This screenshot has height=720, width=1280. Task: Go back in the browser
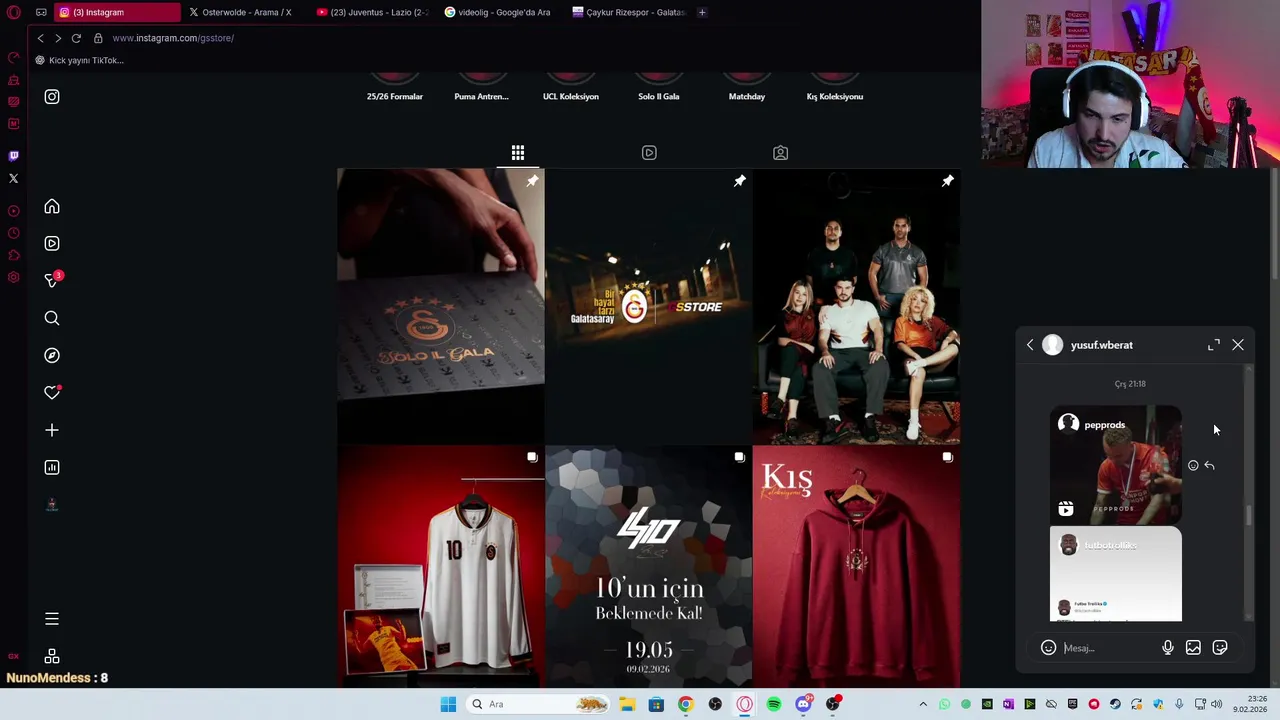[40, 38]
